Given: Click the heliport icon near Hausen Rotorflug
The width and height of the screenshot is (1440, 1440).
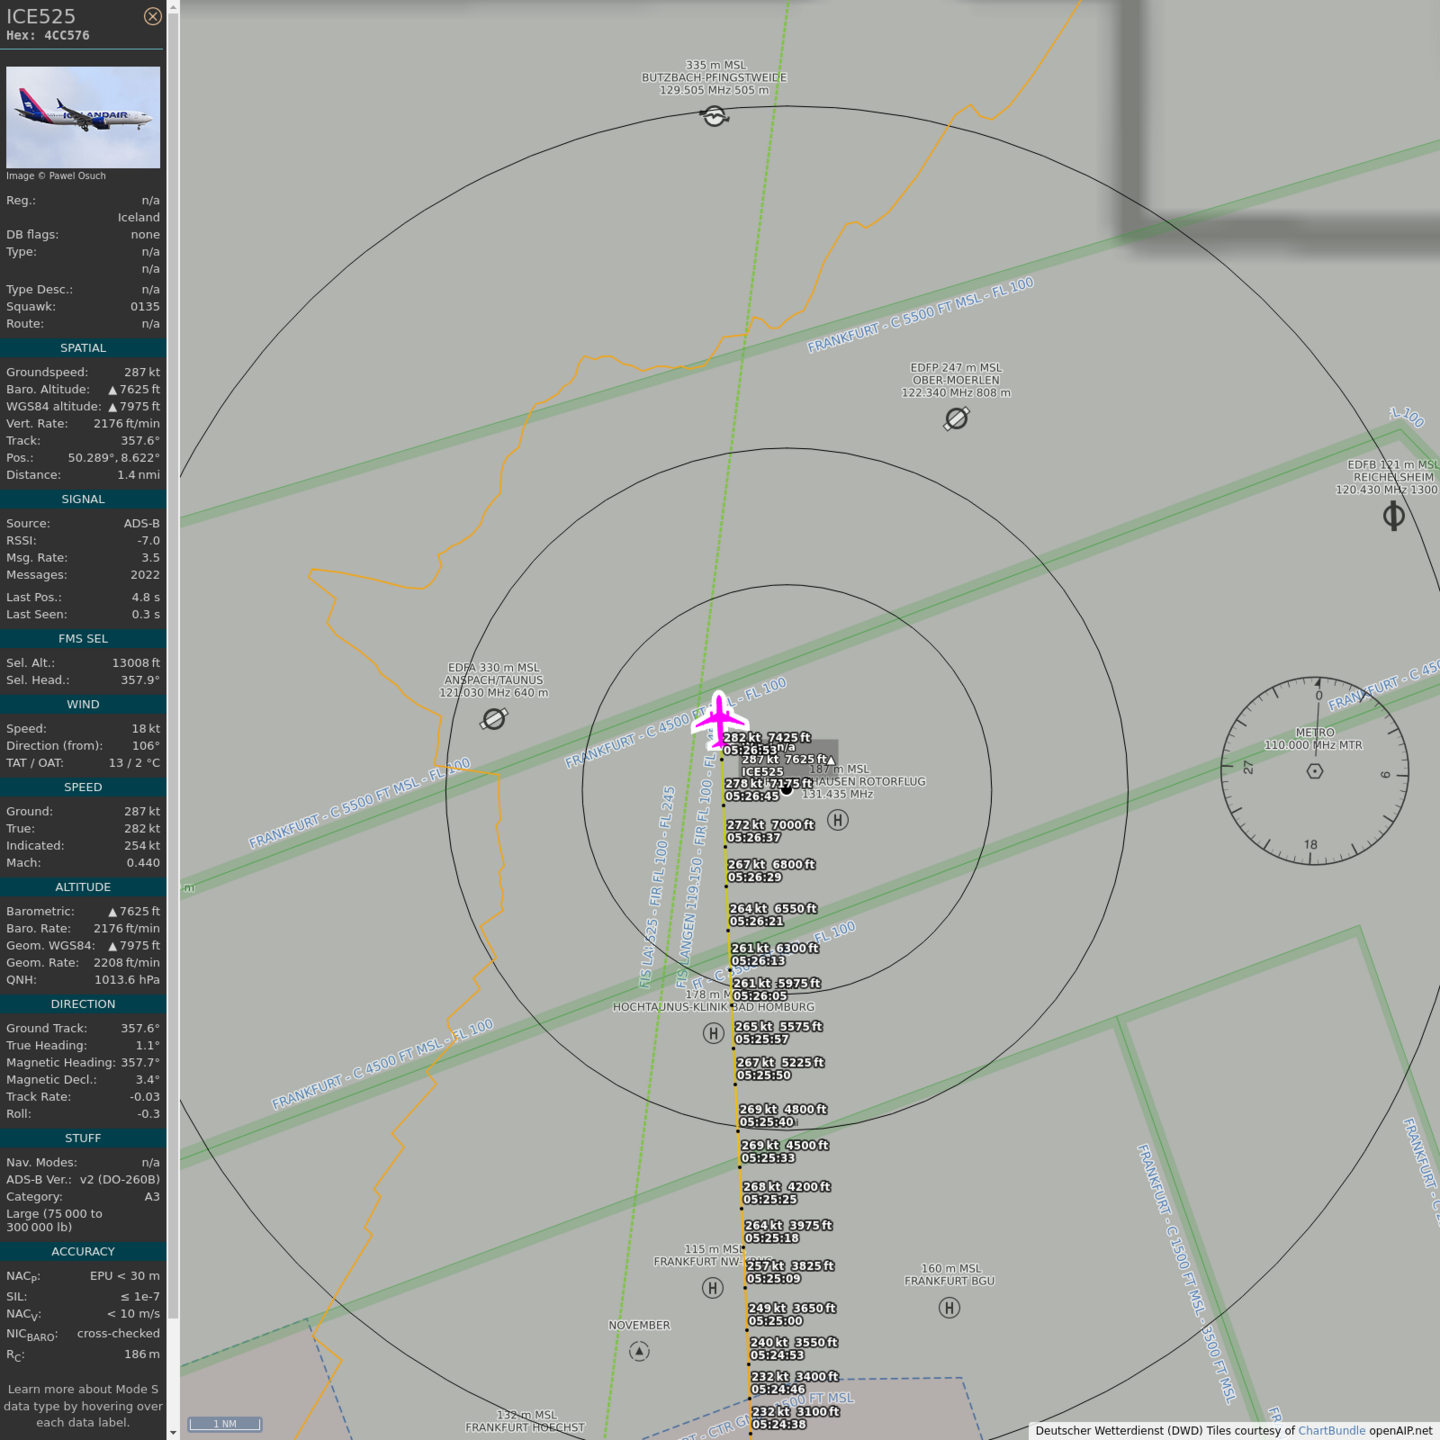Looking at the screenshot, I should tap(838, 820).
